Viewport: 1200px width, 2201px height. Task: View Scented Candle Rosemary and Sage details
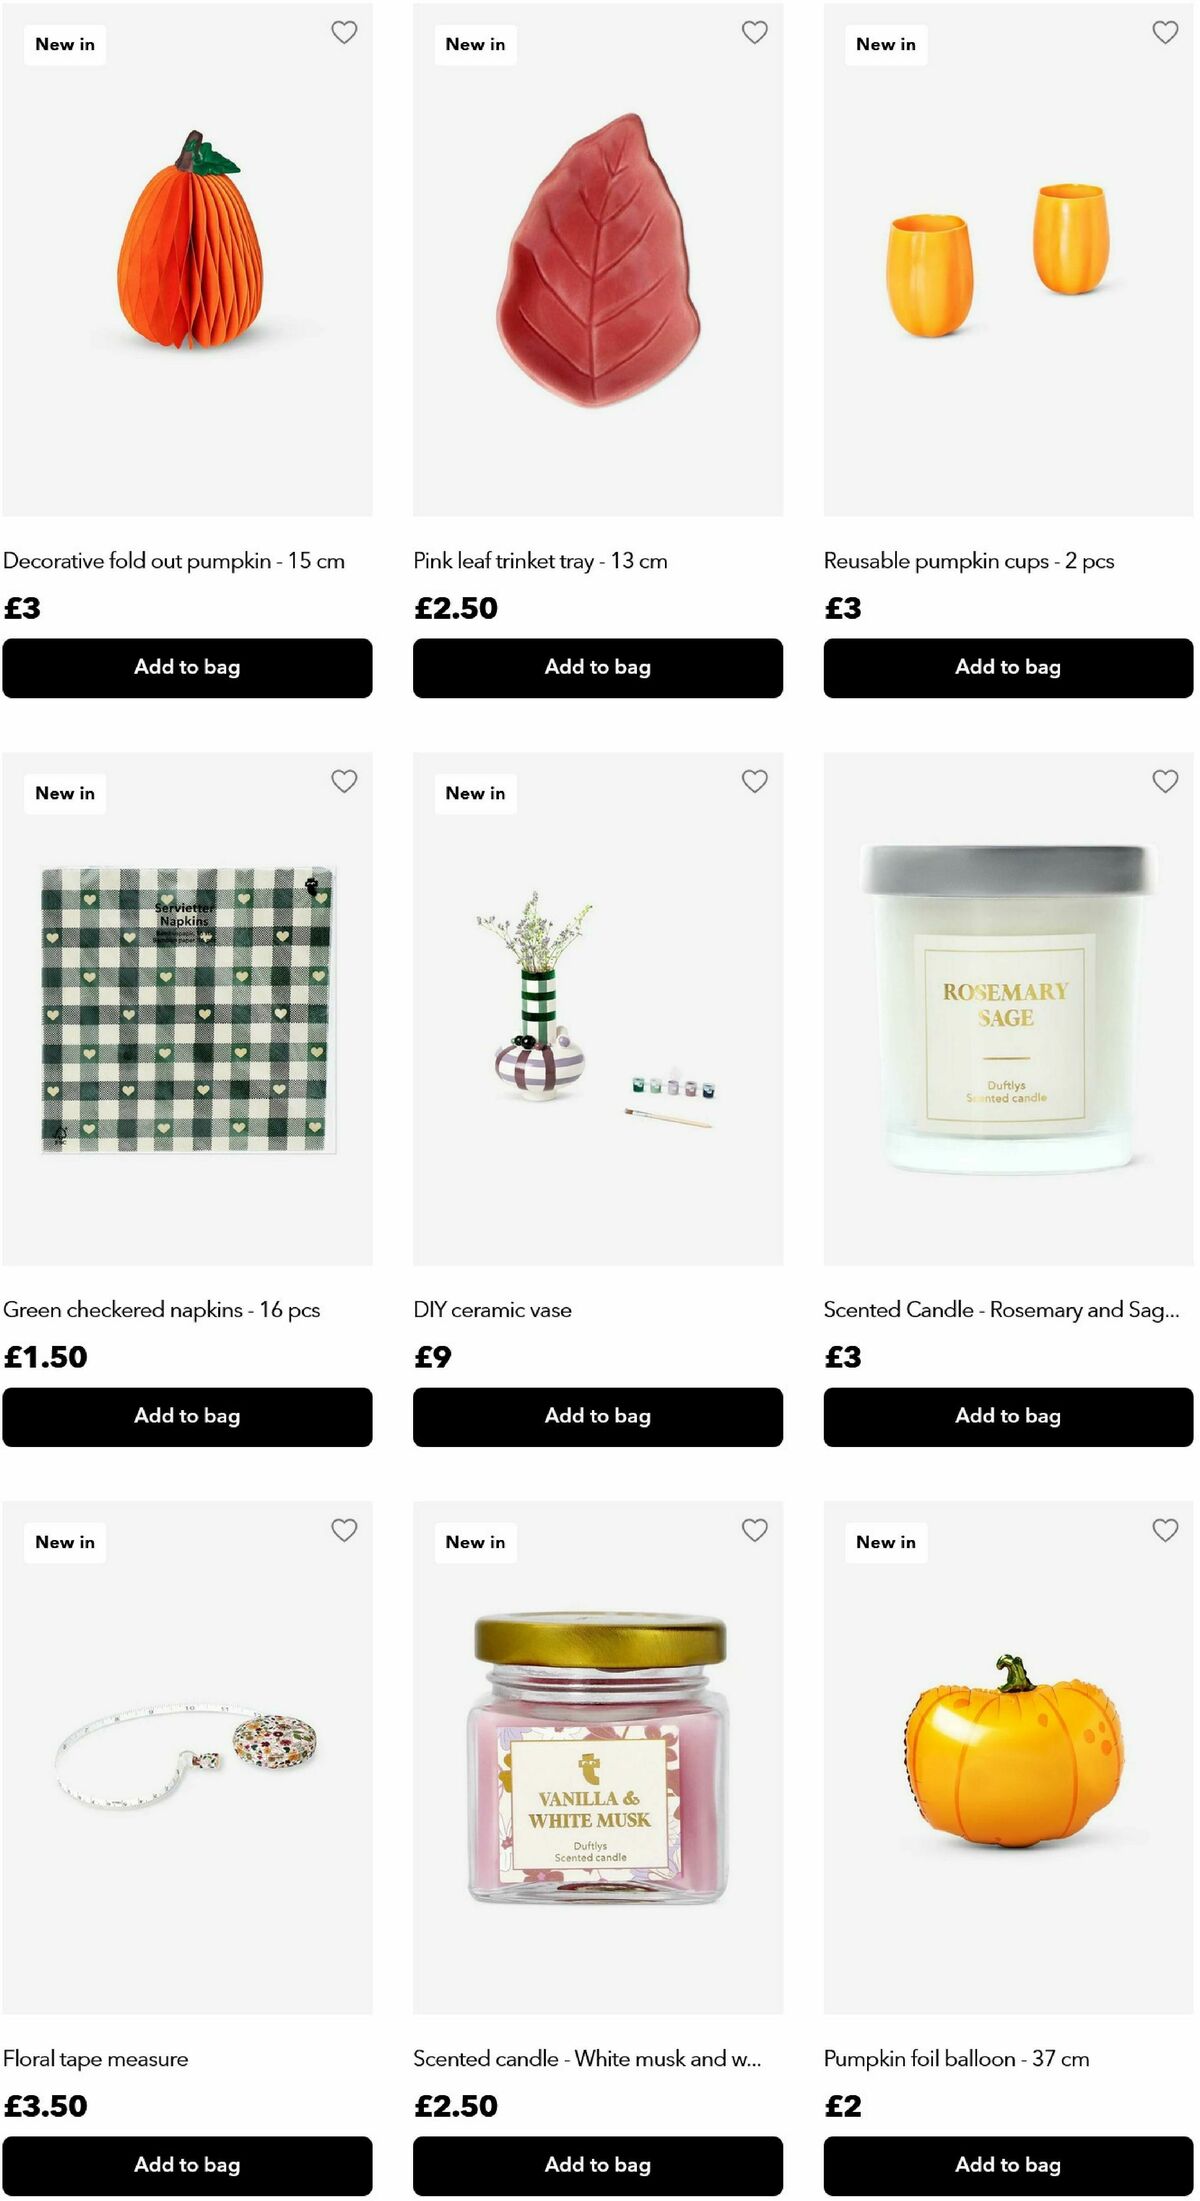1001,1310
